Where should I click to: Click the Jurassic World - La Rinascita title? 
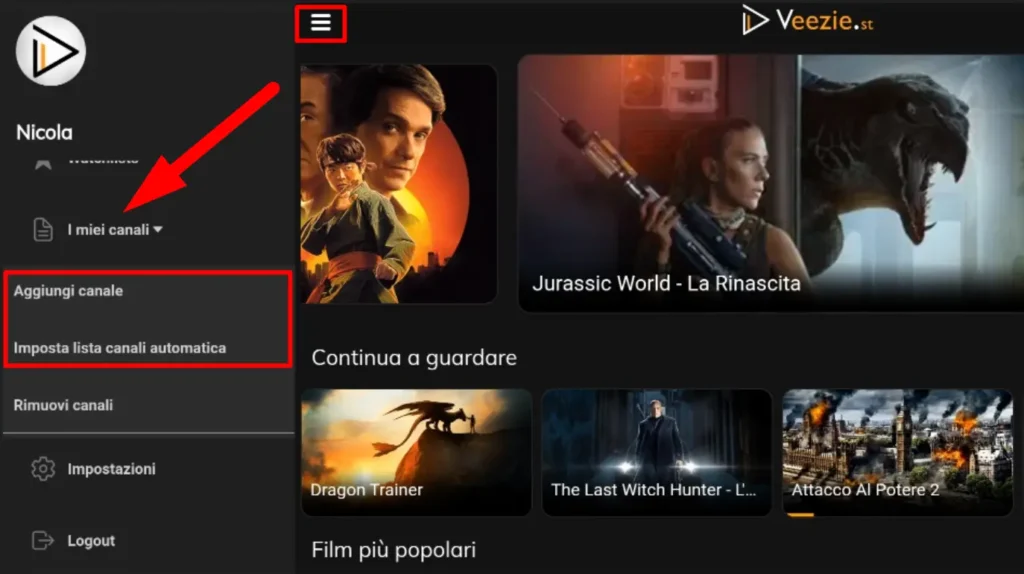click(x=666, y=283)
